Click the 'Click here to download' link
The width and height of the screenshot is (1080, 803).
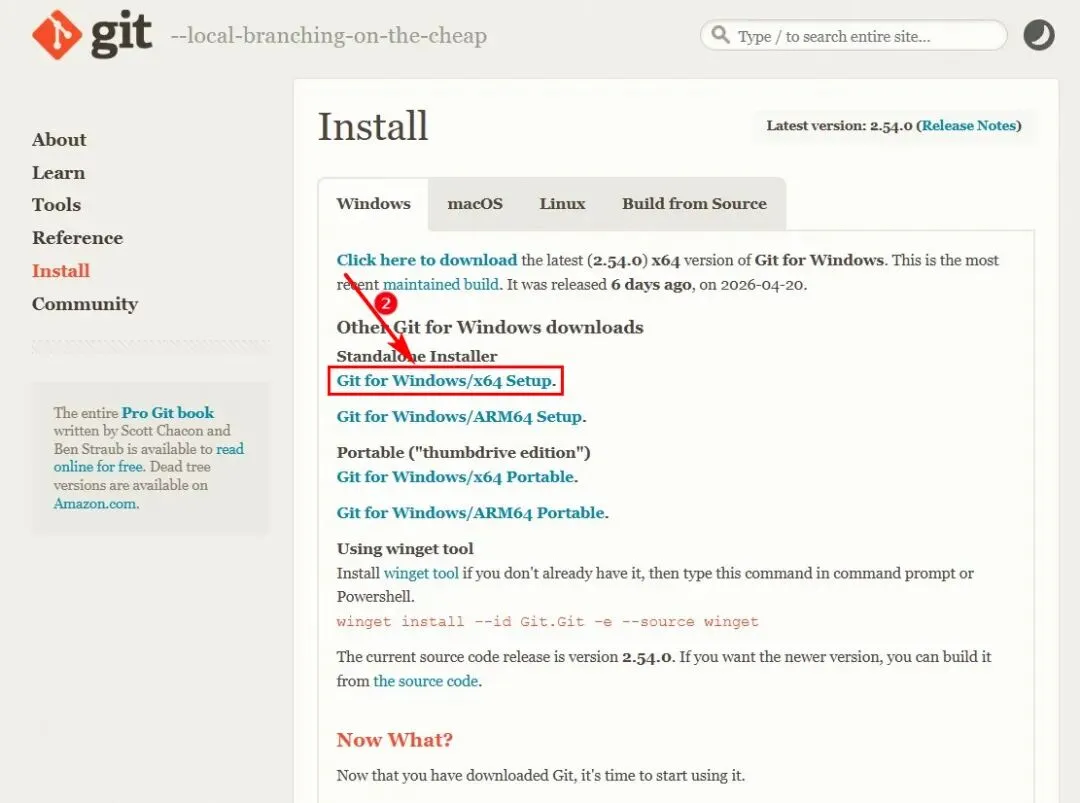[426, 260]
